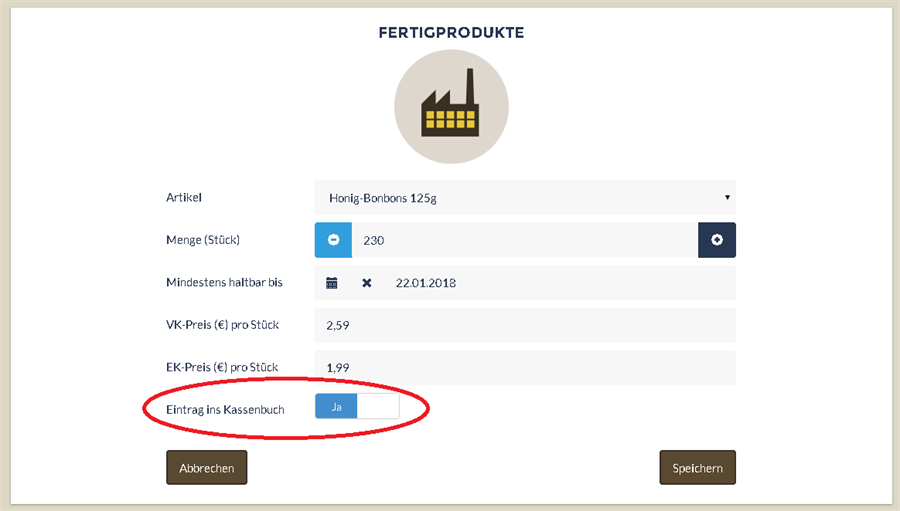Open the calendar date picker icon
Viewport: 900px width, 511px height.
click(x=332, y=283)
